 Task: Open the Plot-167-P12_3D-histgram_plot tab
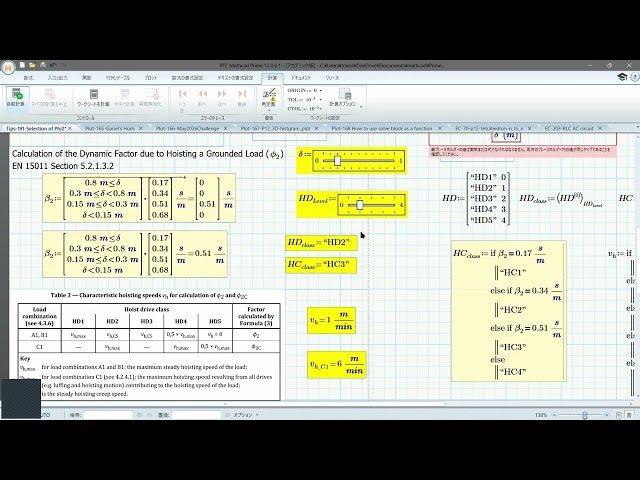tap(276, 128)
